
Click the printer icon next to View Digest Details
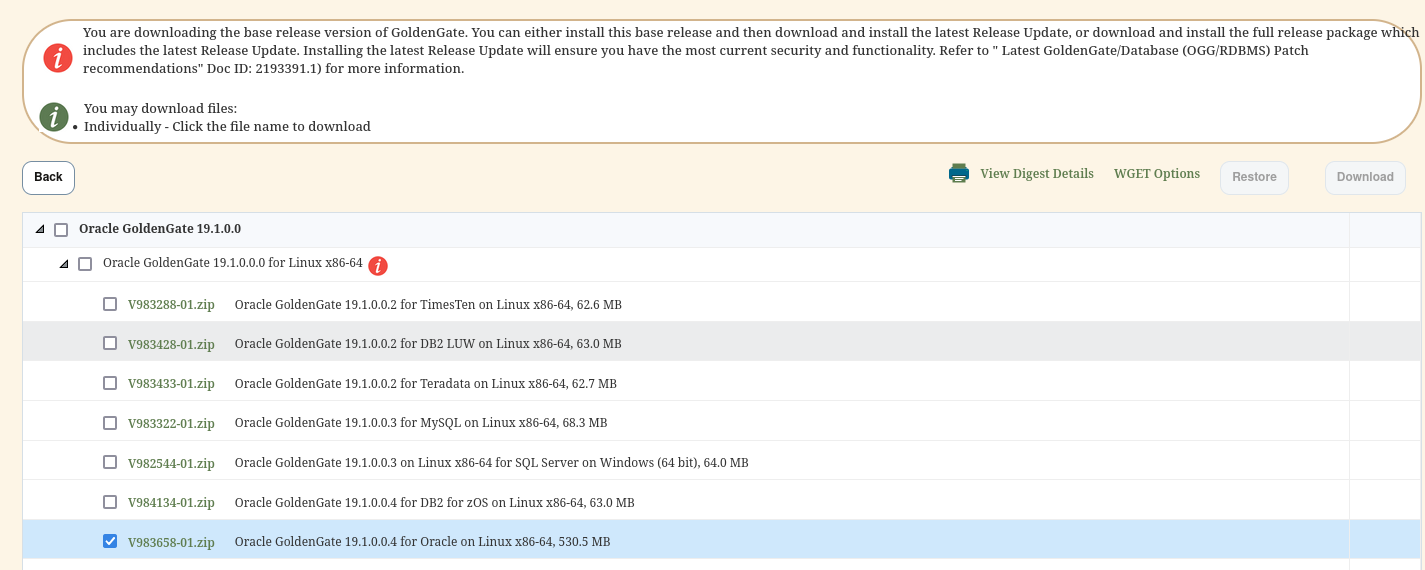coord(959,173)
